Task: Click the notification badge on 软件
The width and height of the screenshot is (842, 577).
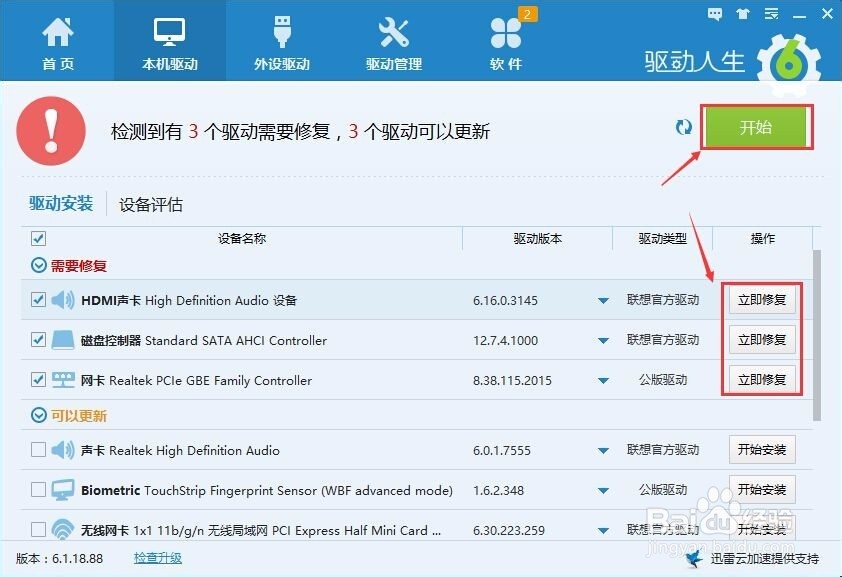Action: pos(527,14)
